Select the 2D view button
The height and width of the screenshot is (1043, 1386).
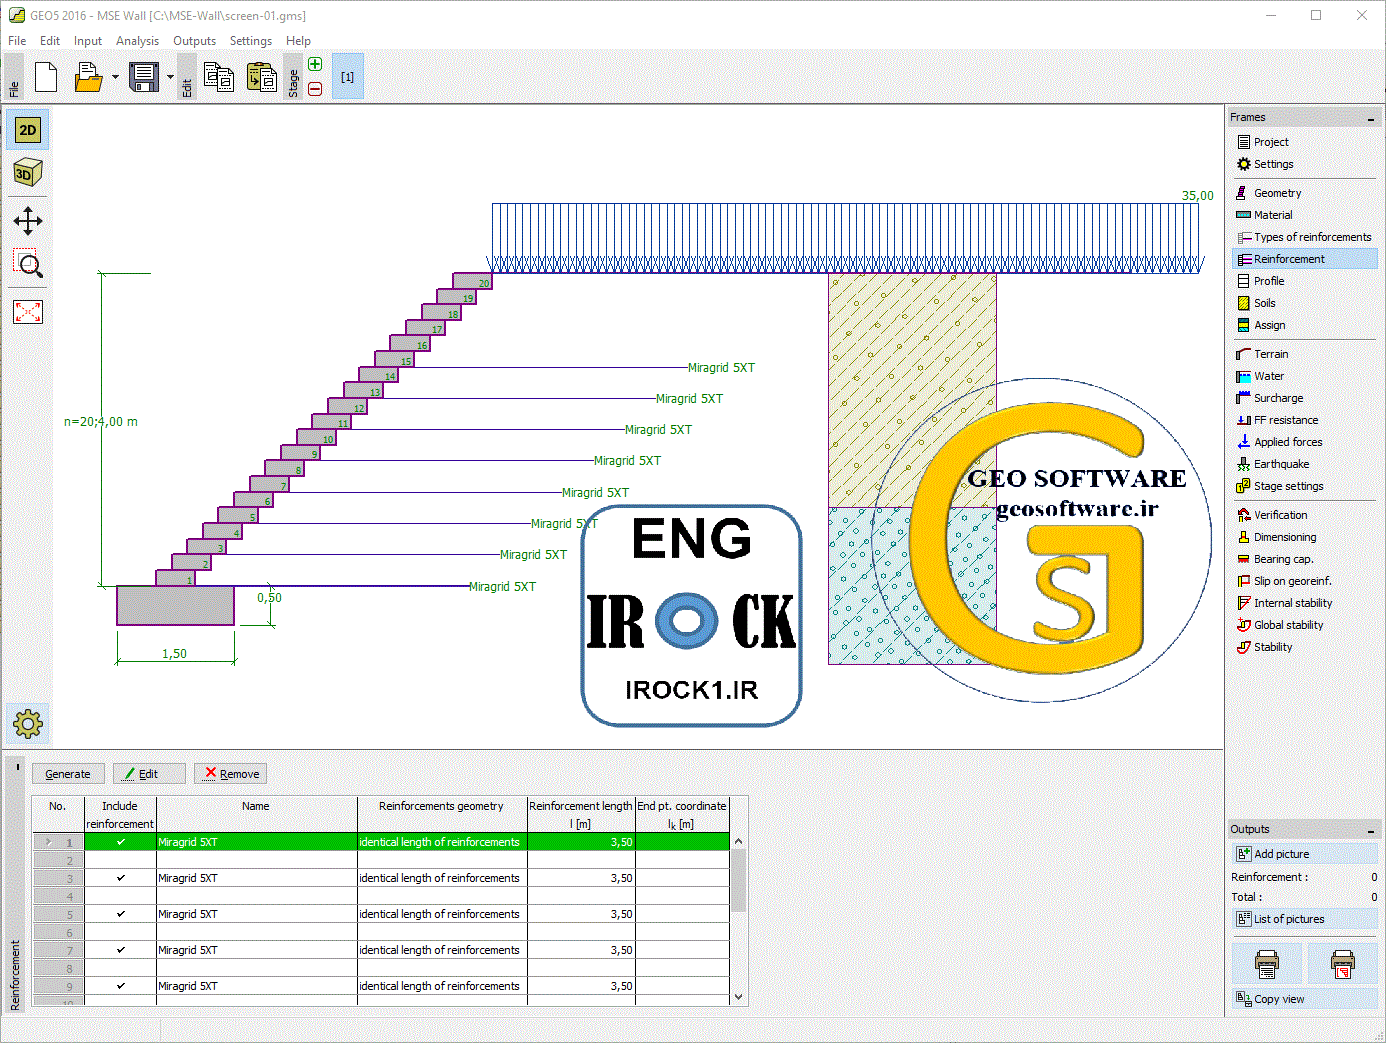pyautogui.click(x=28, y=130)
